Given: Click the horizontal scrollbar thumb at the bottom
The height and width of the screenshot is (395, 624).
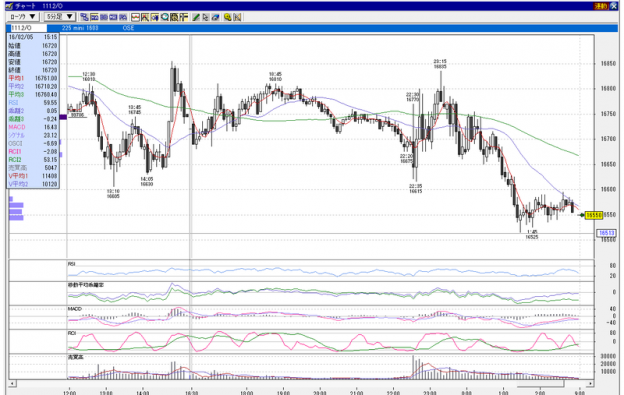Looking at the screenshot, I should pos(540,383).
